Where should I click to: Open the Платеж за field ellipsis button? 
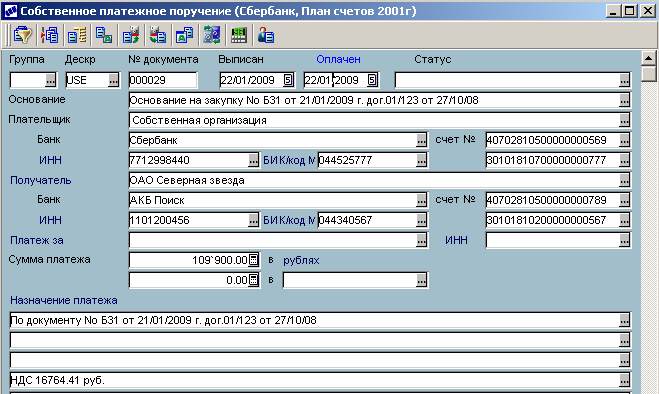pyautogui.click(x=422, y=240)
